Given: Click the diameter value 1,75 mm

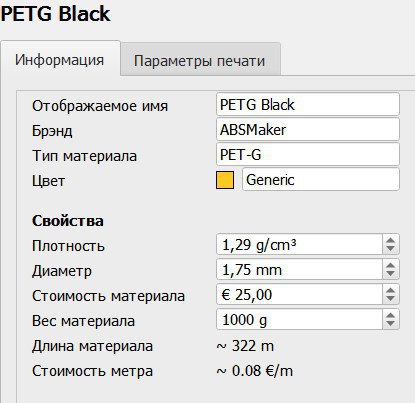Looking at the screenshot, I should pos(252,270).
